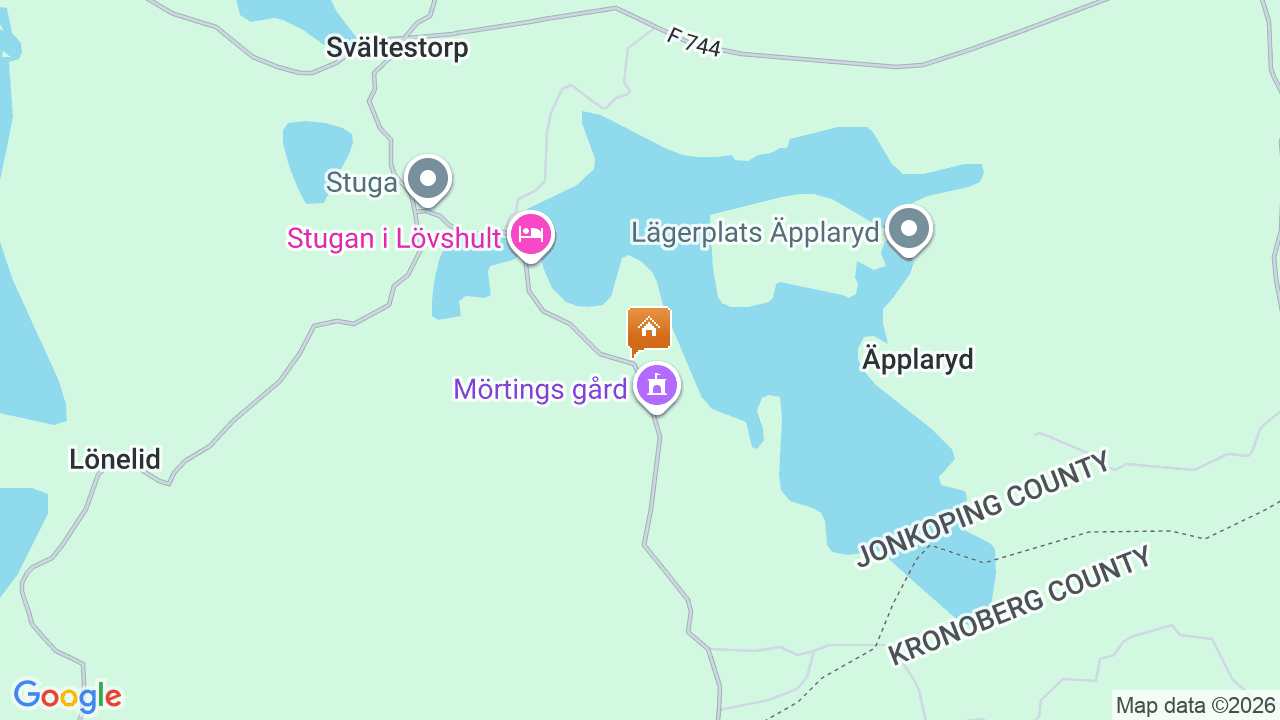The width and height of the screenshot is (1280, 720).
Task: Select the Svältestorp place name
Action: [397, 47]
